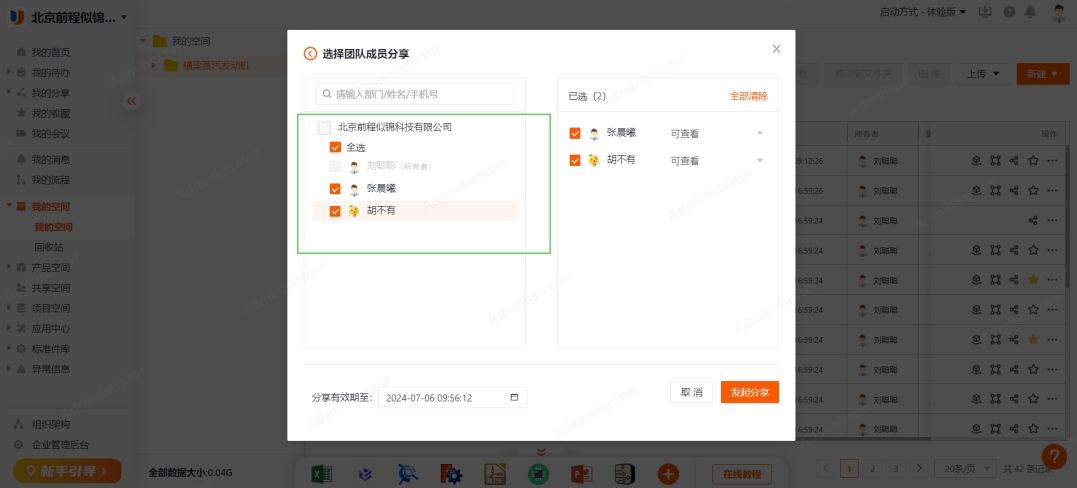Click the orange plus icon in the bottom app bar
The height and width of the screenshot is (488, 1077).
click(668, 474)
